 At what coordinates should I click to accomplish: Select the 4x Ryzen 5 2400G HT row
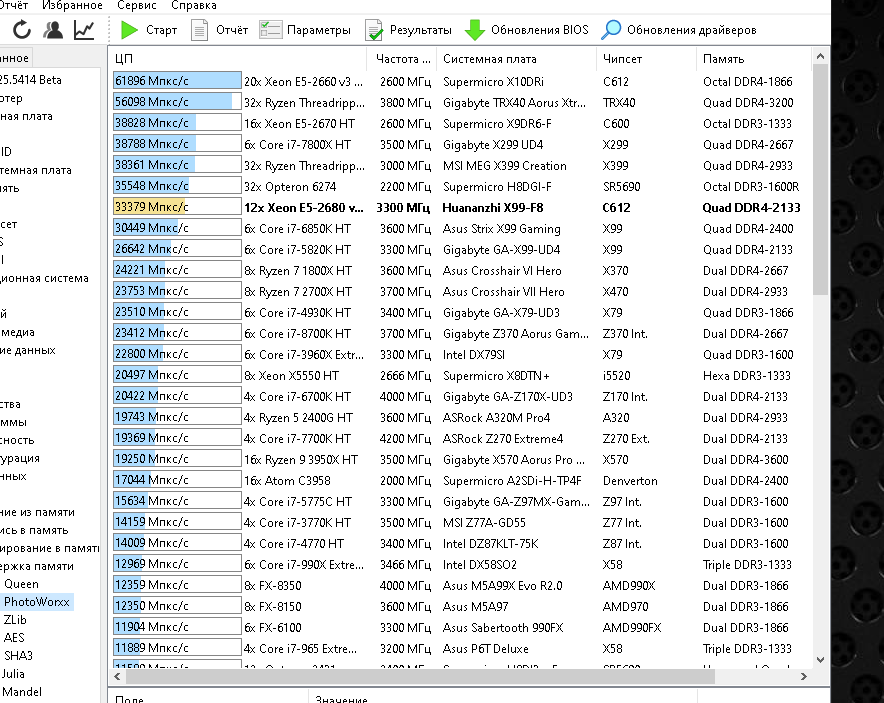(x=459, y=418)
